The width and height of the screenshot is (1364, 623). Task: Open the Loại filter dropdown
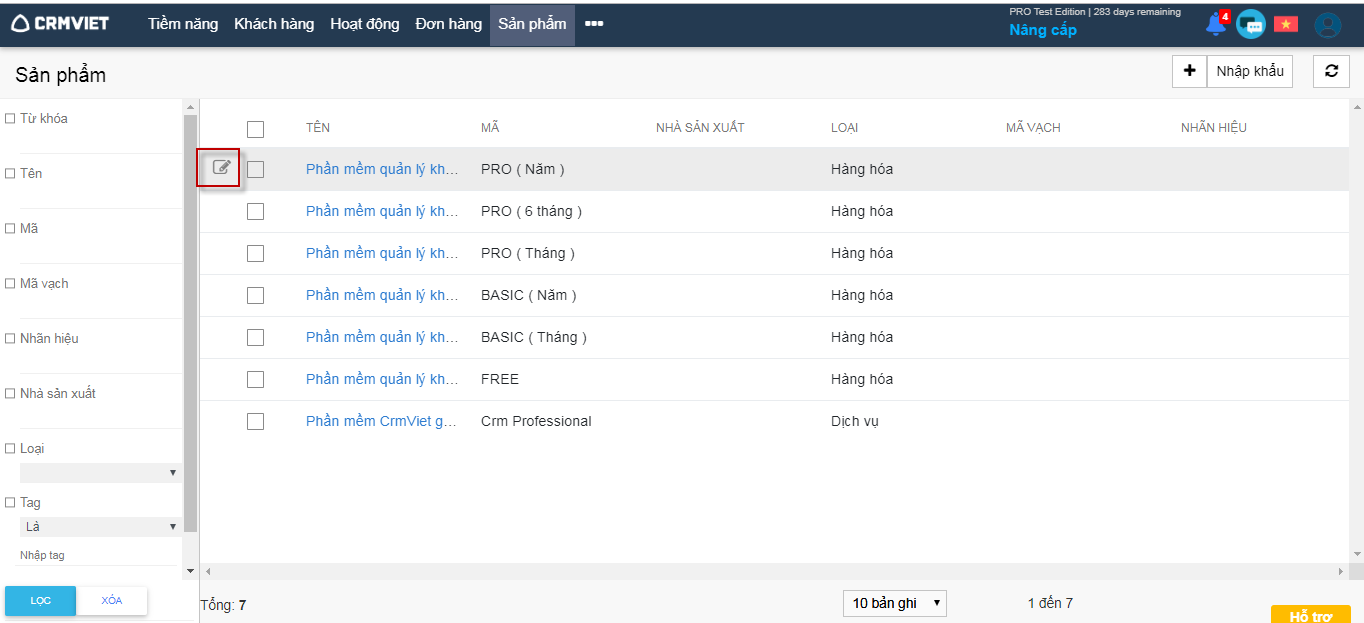(x=100, y=473)
